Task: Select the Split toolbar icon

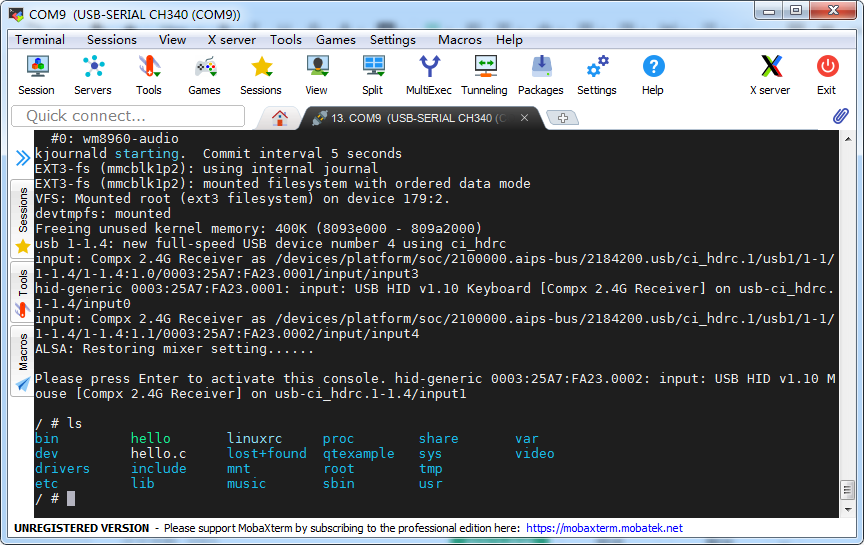Action: click(373, 75)
